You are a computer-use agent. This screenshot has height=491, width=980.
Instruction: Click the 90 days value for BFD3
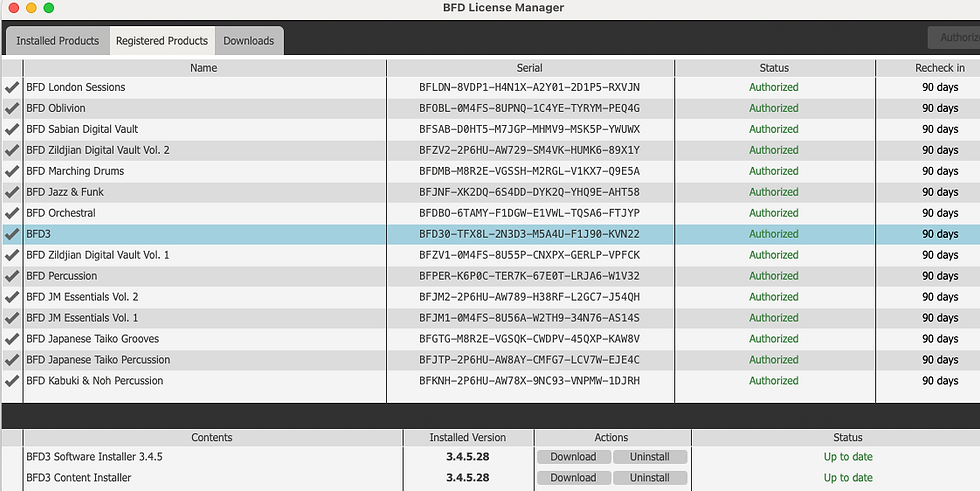point(940,234)
